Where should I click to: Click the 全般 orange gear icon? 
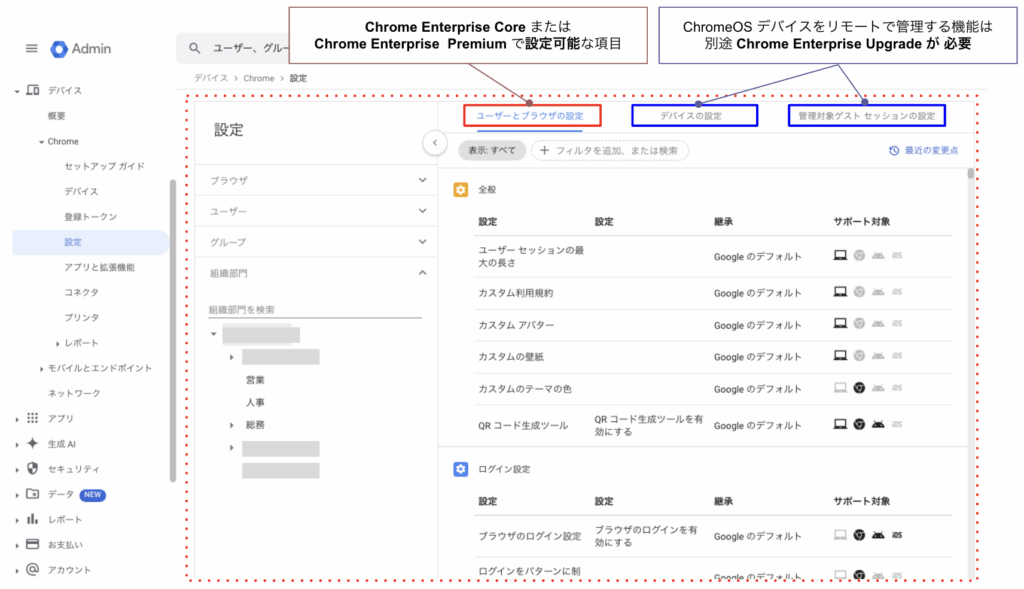(x=460, y=189)
